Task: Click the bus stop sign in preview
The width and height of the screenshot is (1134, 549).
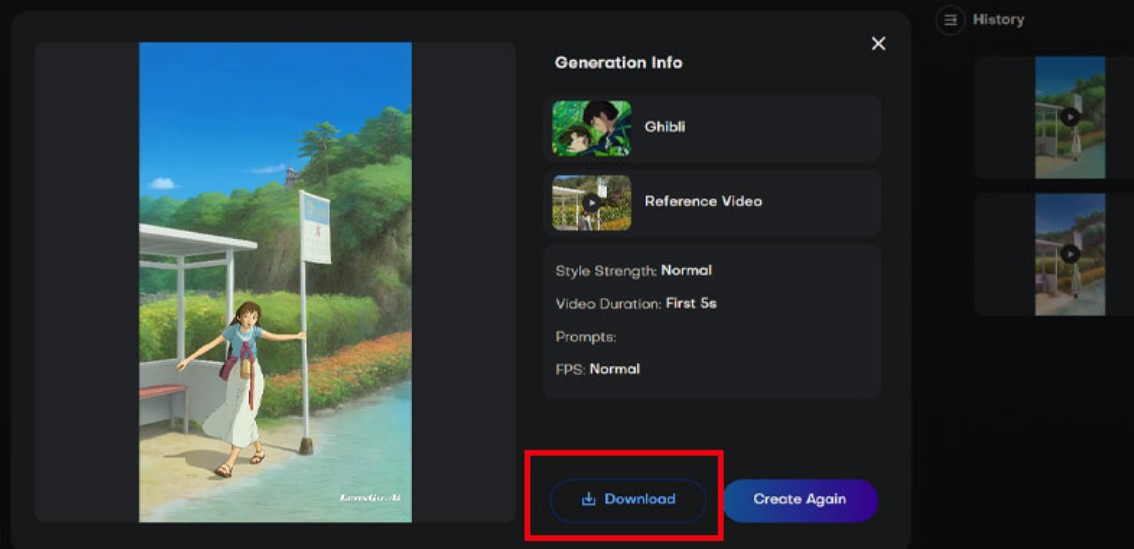Action: click(x=315, y=228)
